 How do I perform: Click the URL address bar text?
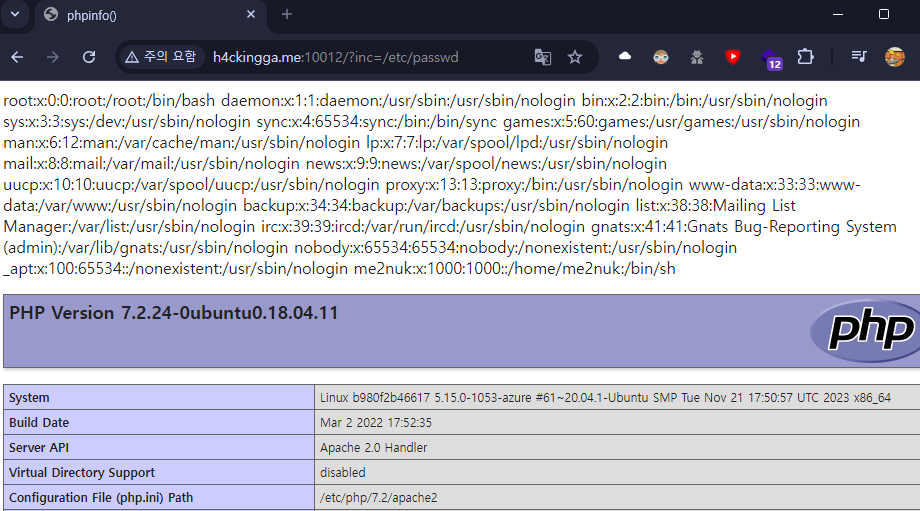click(335, 57)
